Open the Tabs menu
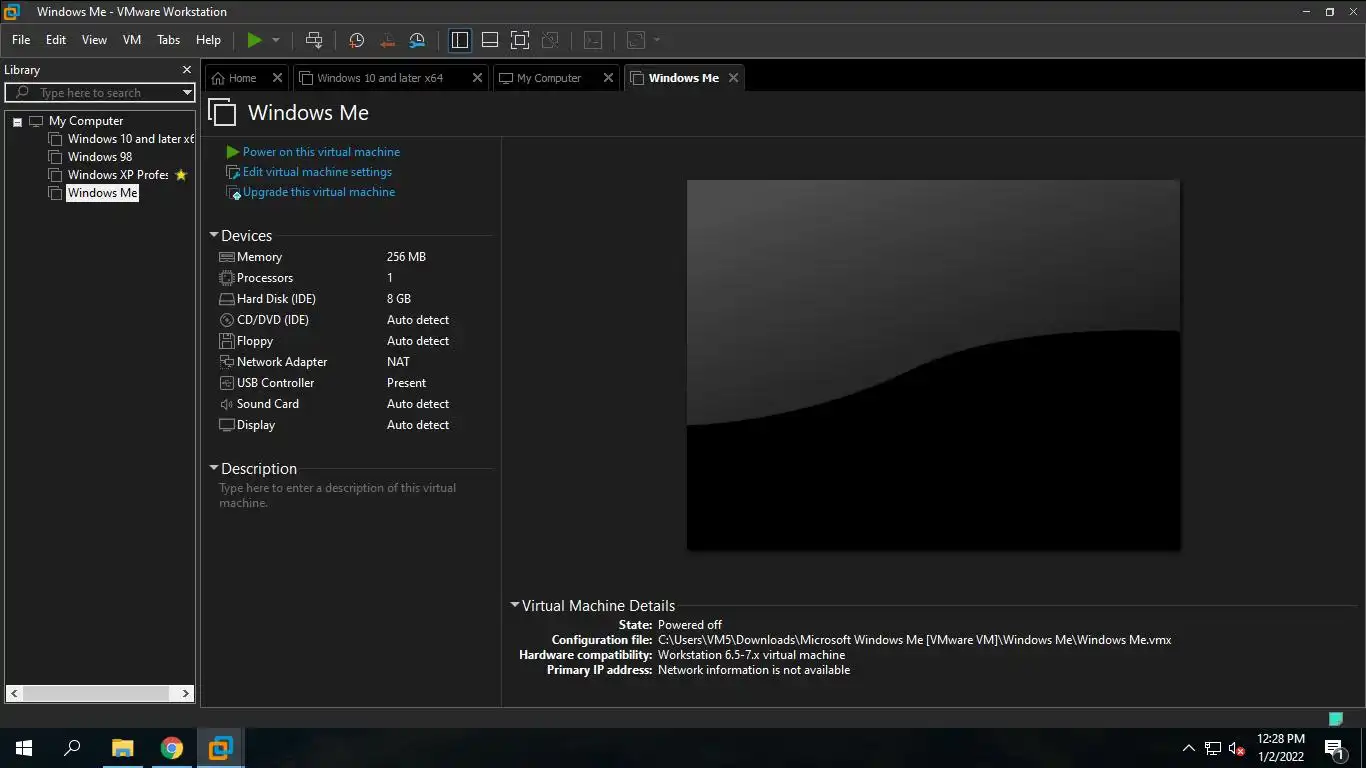This screenshot has height=768, width=1366. pyautogui.click(x=169, y=40)
